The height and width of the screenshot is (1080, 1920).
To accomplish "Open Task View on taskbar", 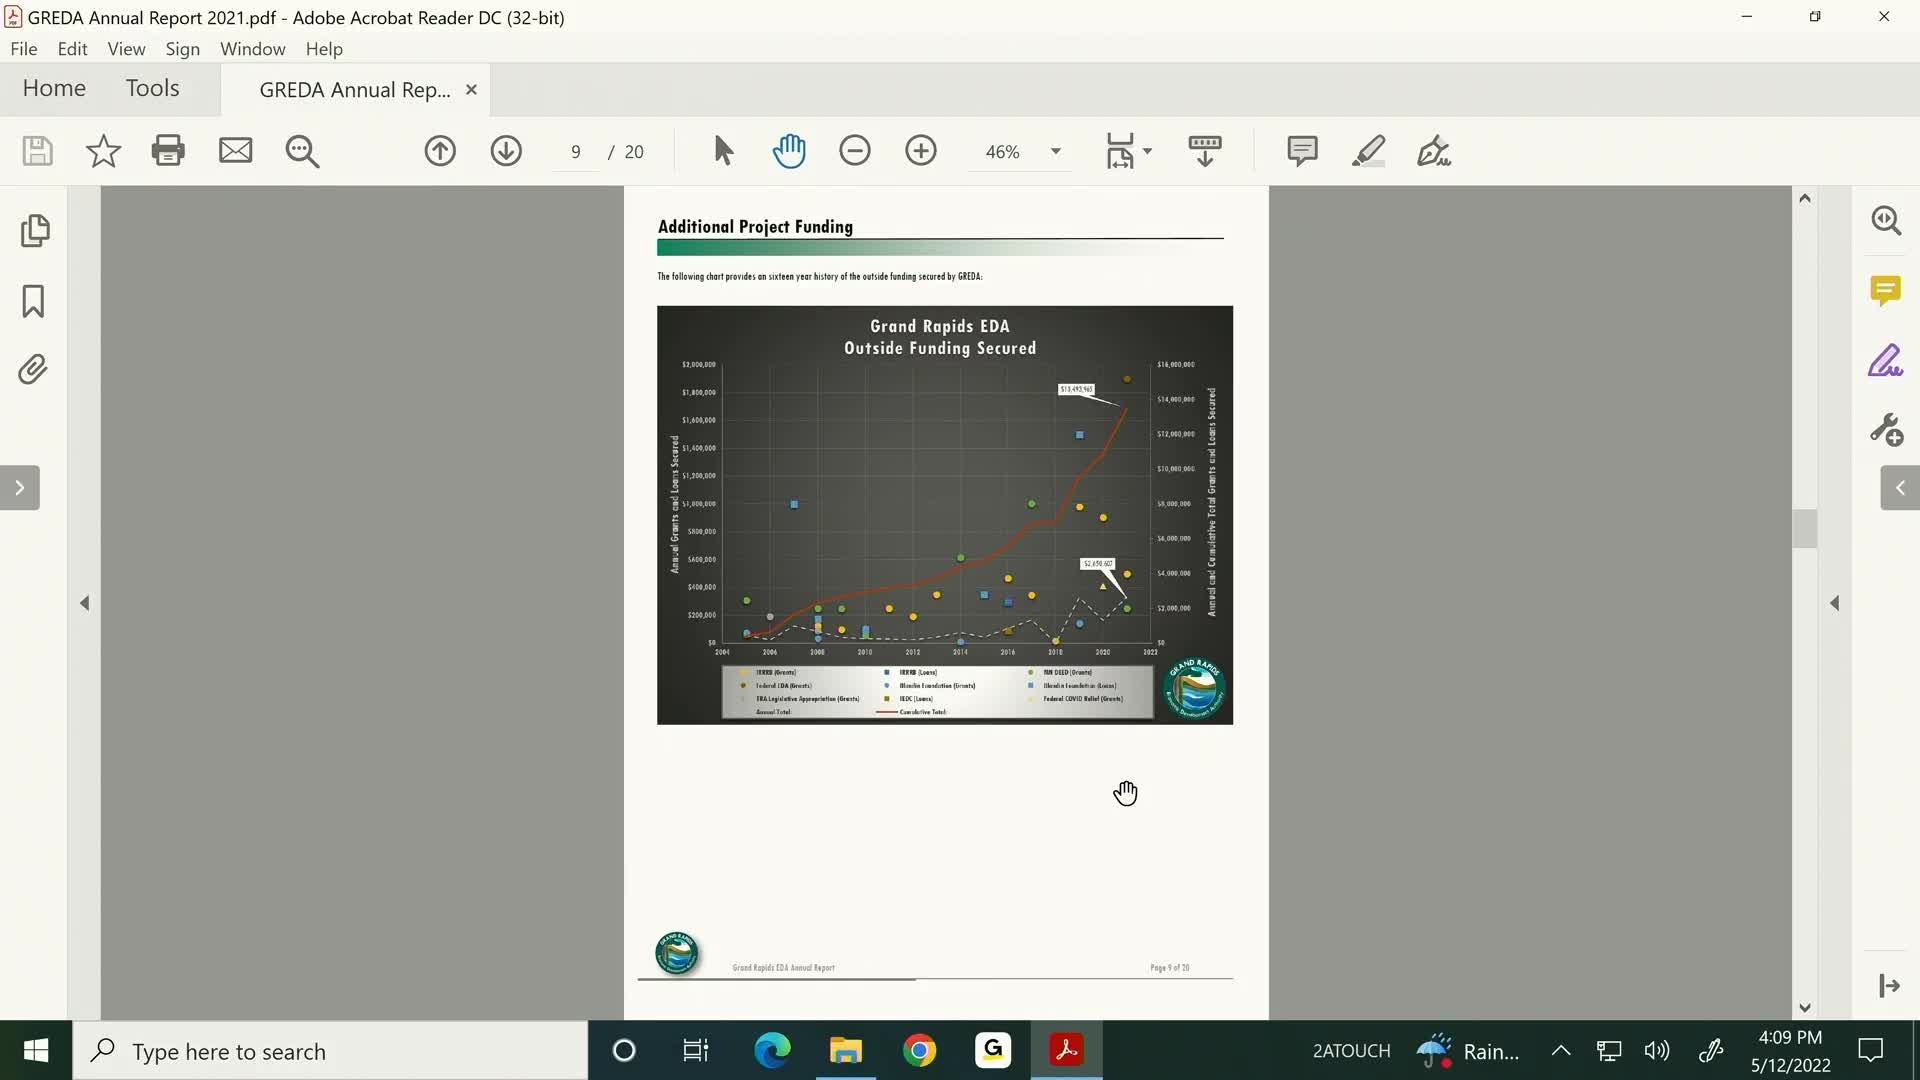I will 696,1051.
